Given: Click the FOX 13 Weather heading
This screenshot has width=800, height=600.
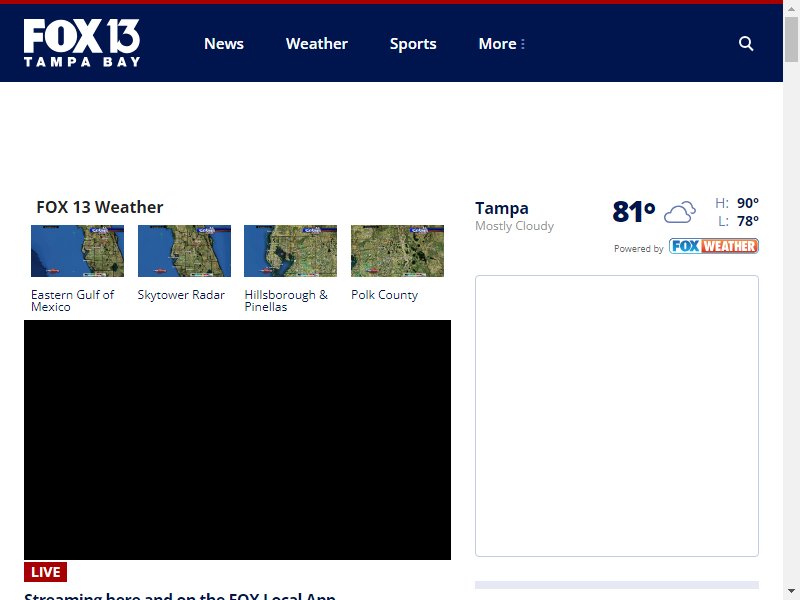Looking at the screenshot, I should click(100, 207).
